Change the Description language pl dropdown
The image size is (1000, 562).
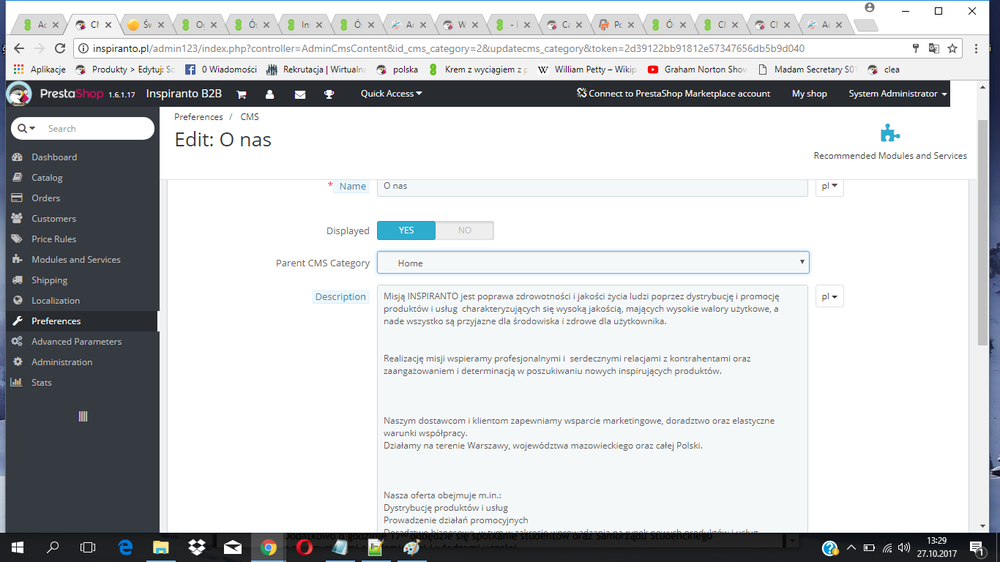coord(829,297)
